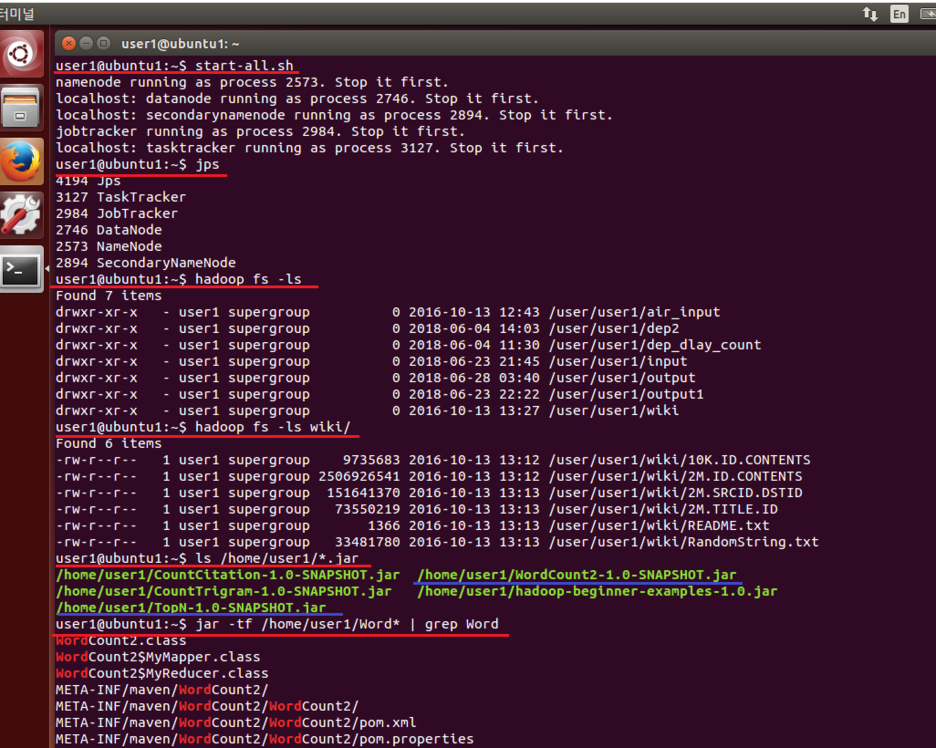The height and width of the screenshot is (748, 936).
Task: Click the '3127 TaskTracker' output line
Action: (121, 197)
